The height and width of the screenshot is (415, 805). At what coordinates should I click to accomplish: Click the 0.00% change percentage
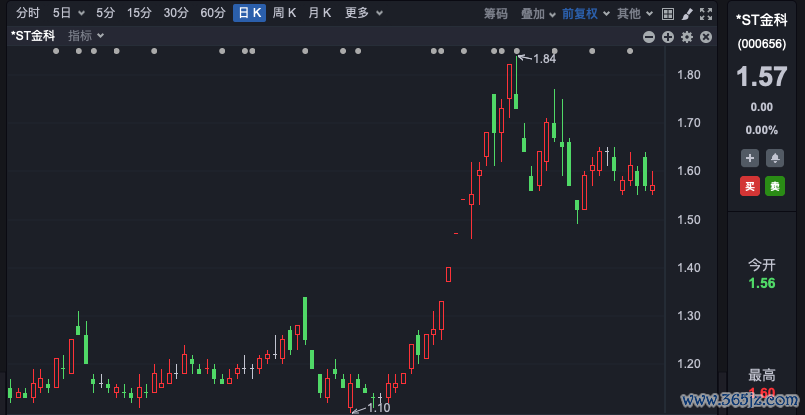click(762, 130)
